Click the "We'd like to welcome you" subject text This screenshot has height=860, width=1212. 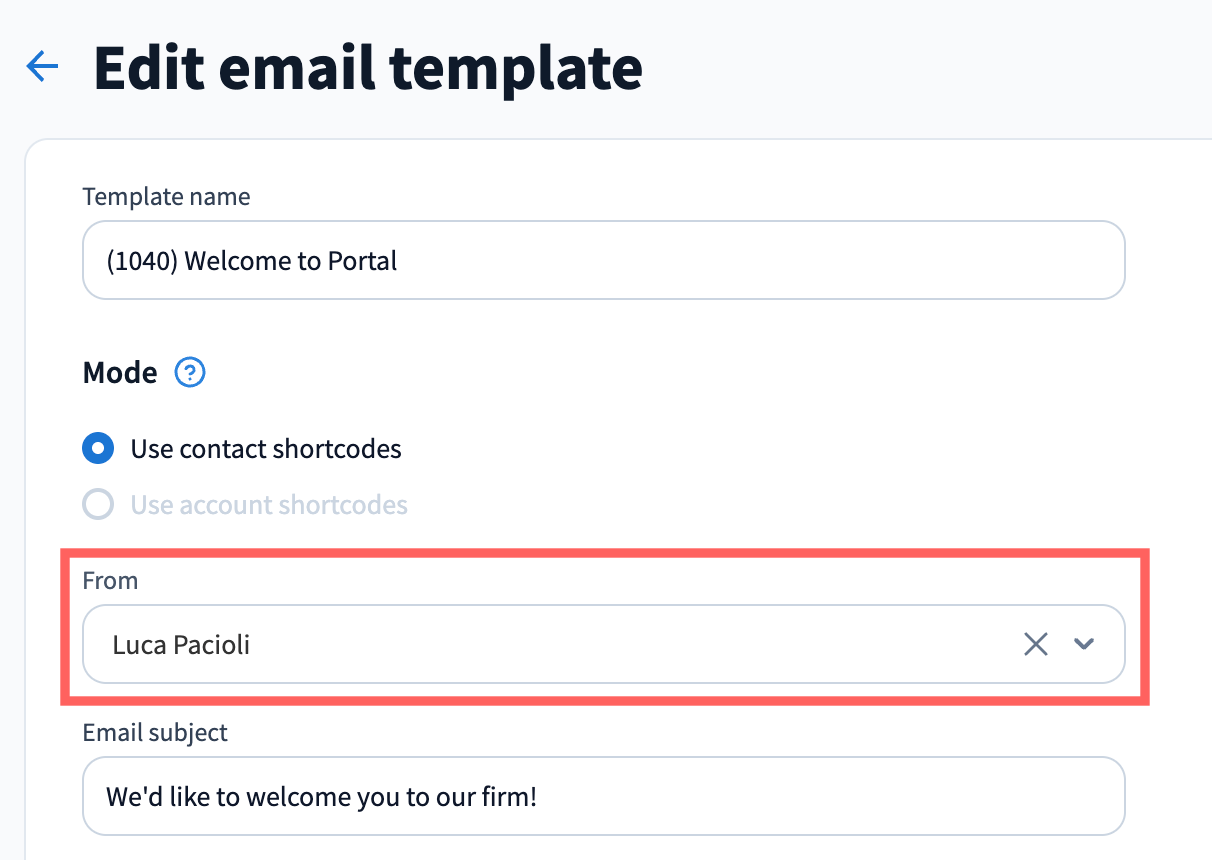click(x=322, y=797)
